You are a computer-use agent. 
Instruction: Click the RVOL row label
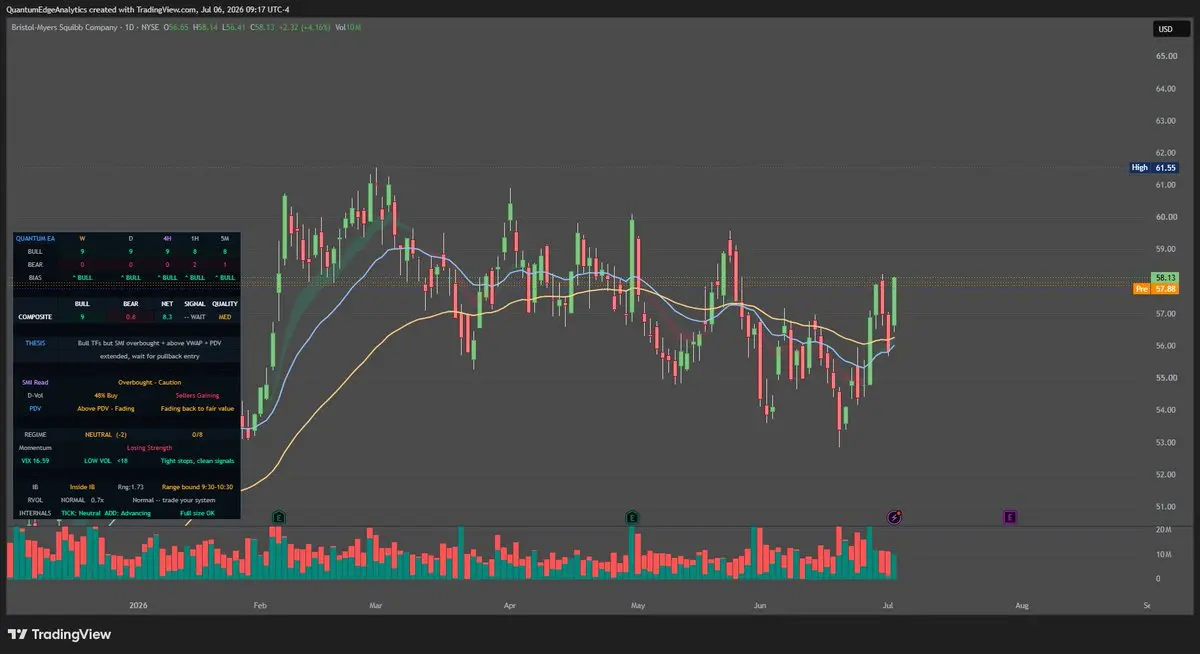(35, 500)
